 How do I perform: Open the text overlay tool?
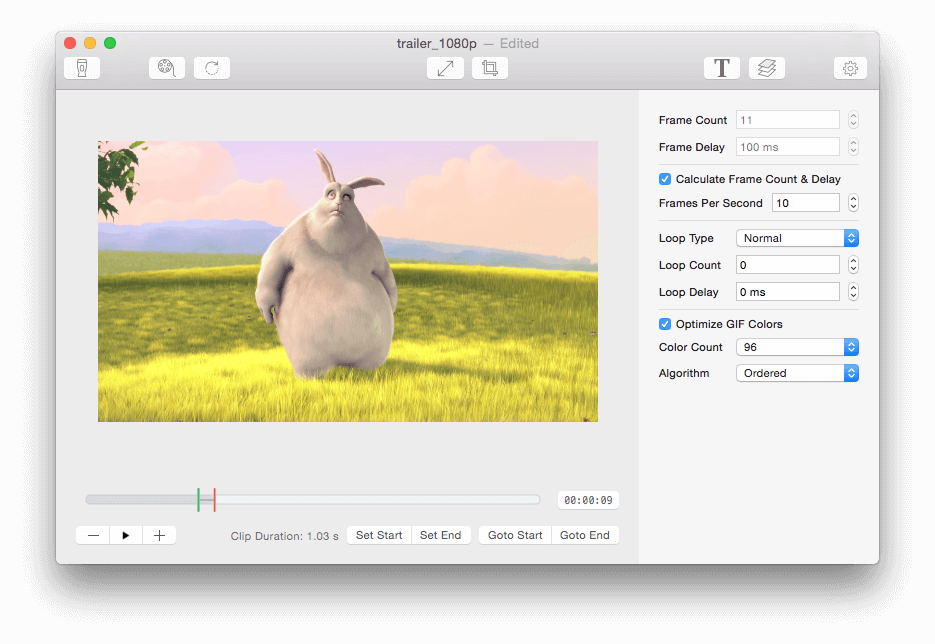[x=722, y=67]
